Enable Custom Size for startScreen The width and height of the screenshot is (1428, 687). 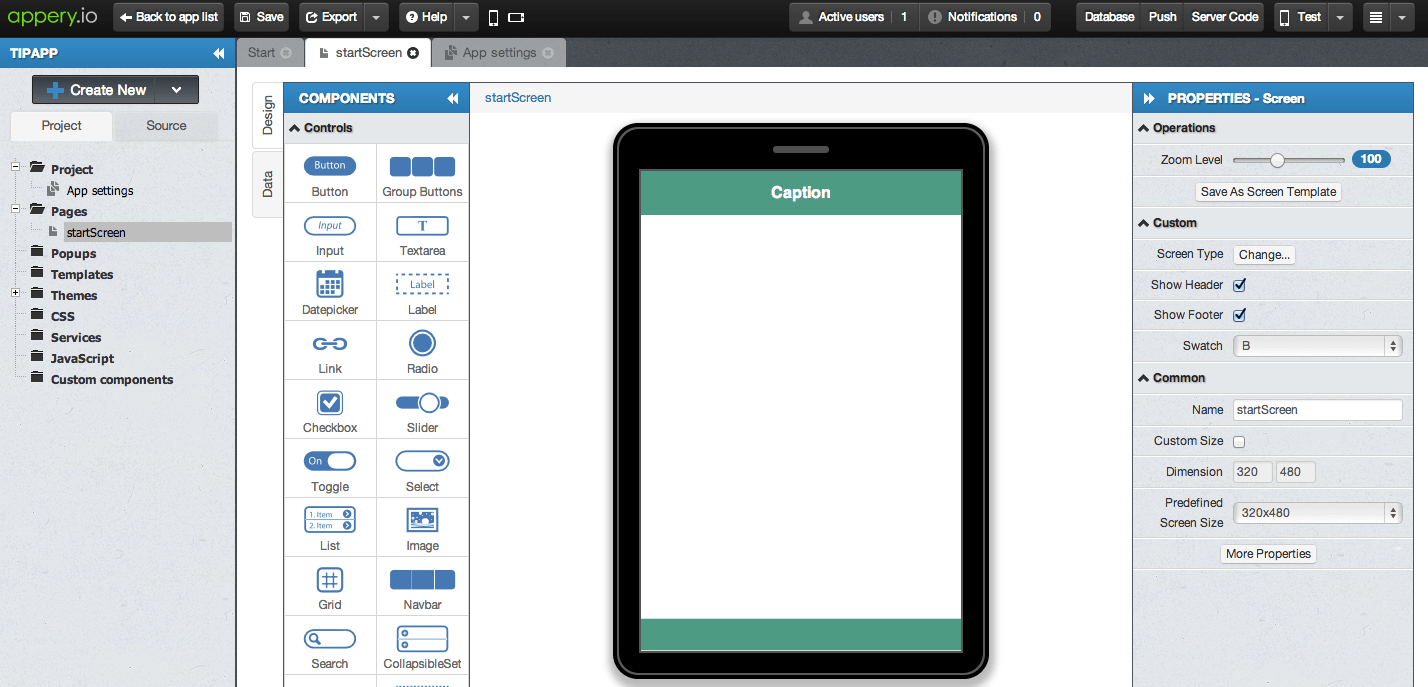[1239, 441]
